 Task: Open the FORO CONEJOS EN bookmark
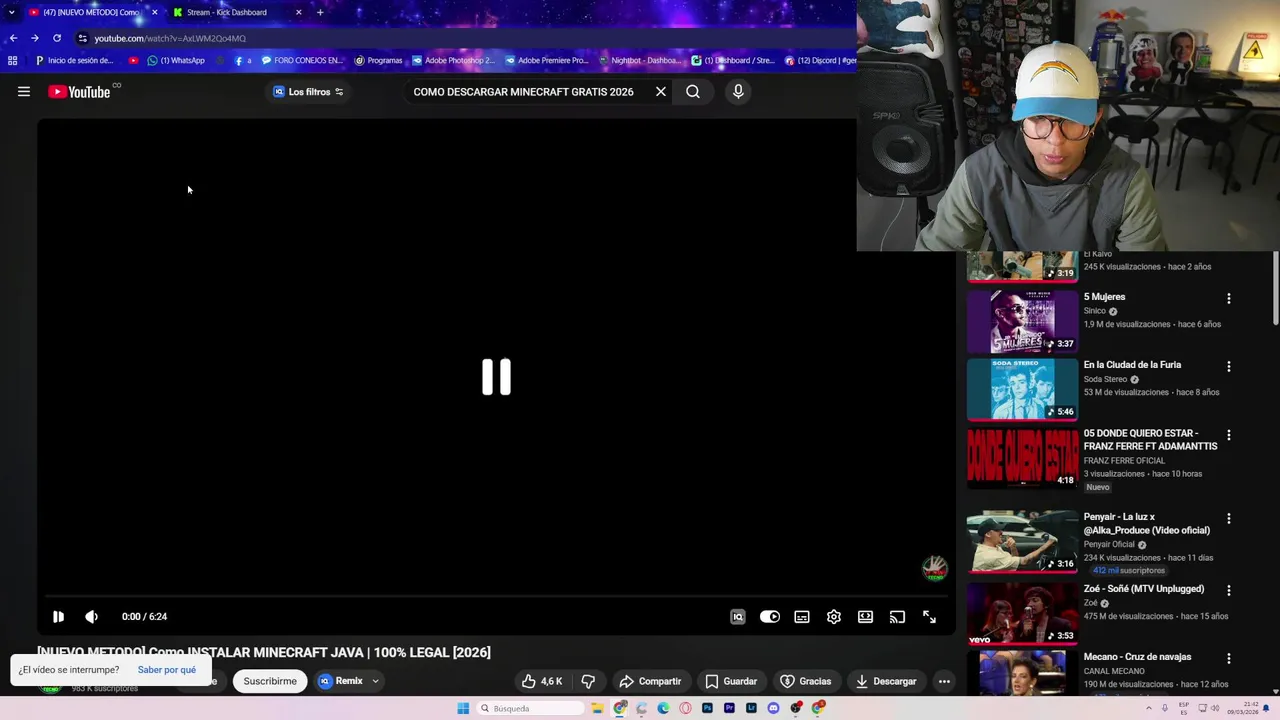[302, 60]
